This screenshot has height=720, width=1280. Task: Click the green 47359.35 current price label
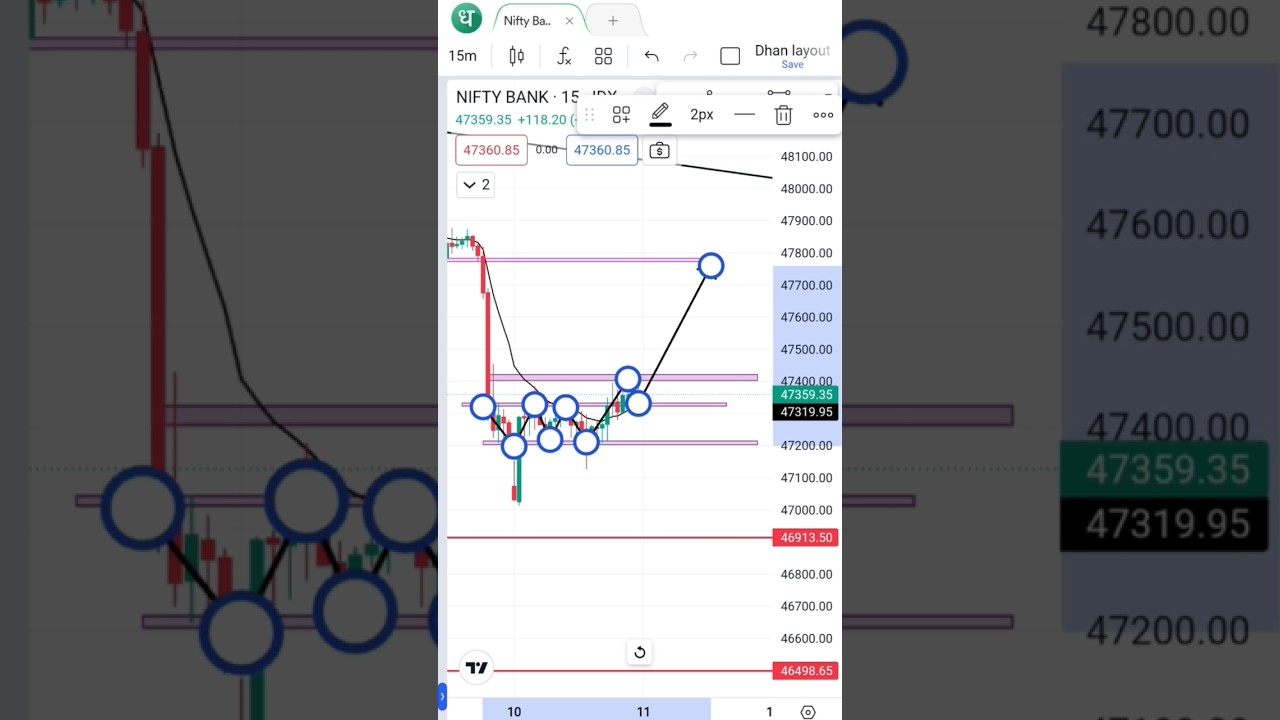click(806, 395)
